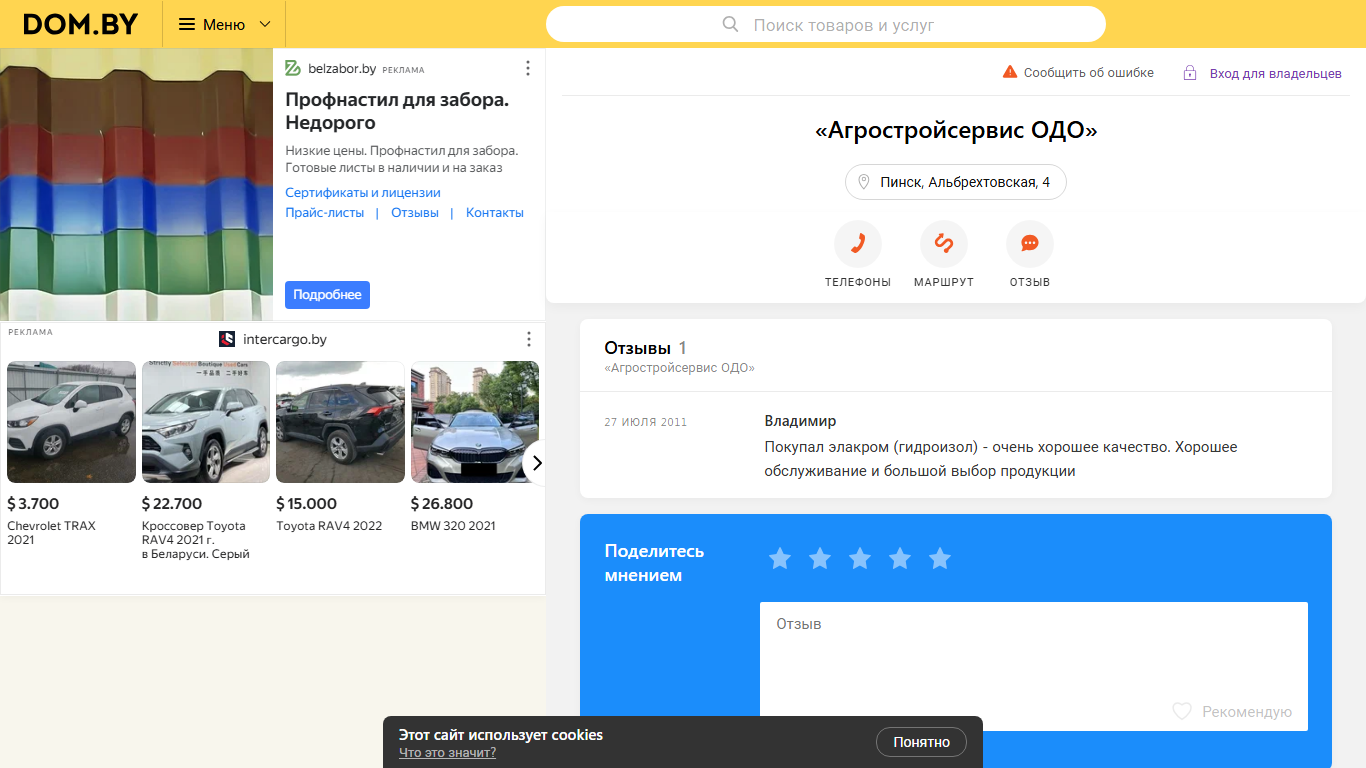Screen dimensions: 1366x768
Task: Open the three-dot menu of intercargo ad
Action: 529,339
